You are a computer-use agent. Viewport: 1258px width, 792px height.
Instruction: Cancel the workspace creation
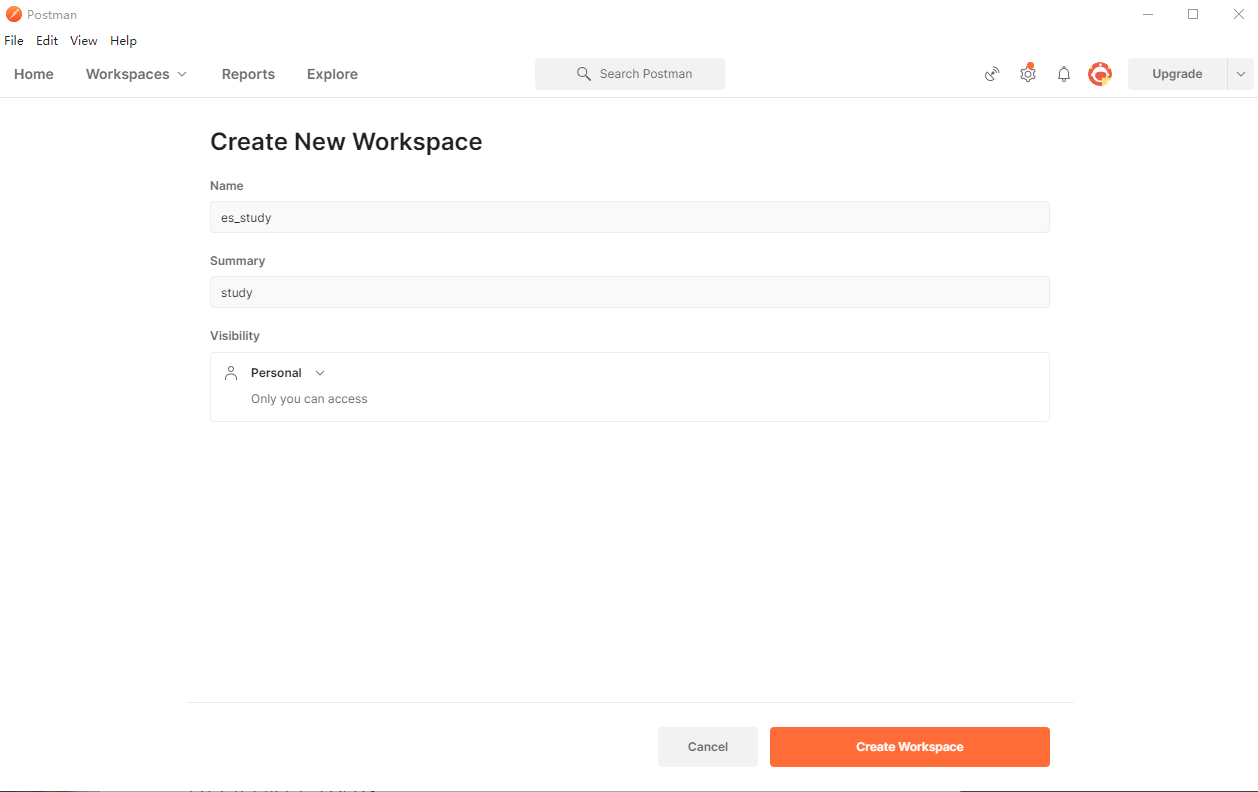click(708, 747)
